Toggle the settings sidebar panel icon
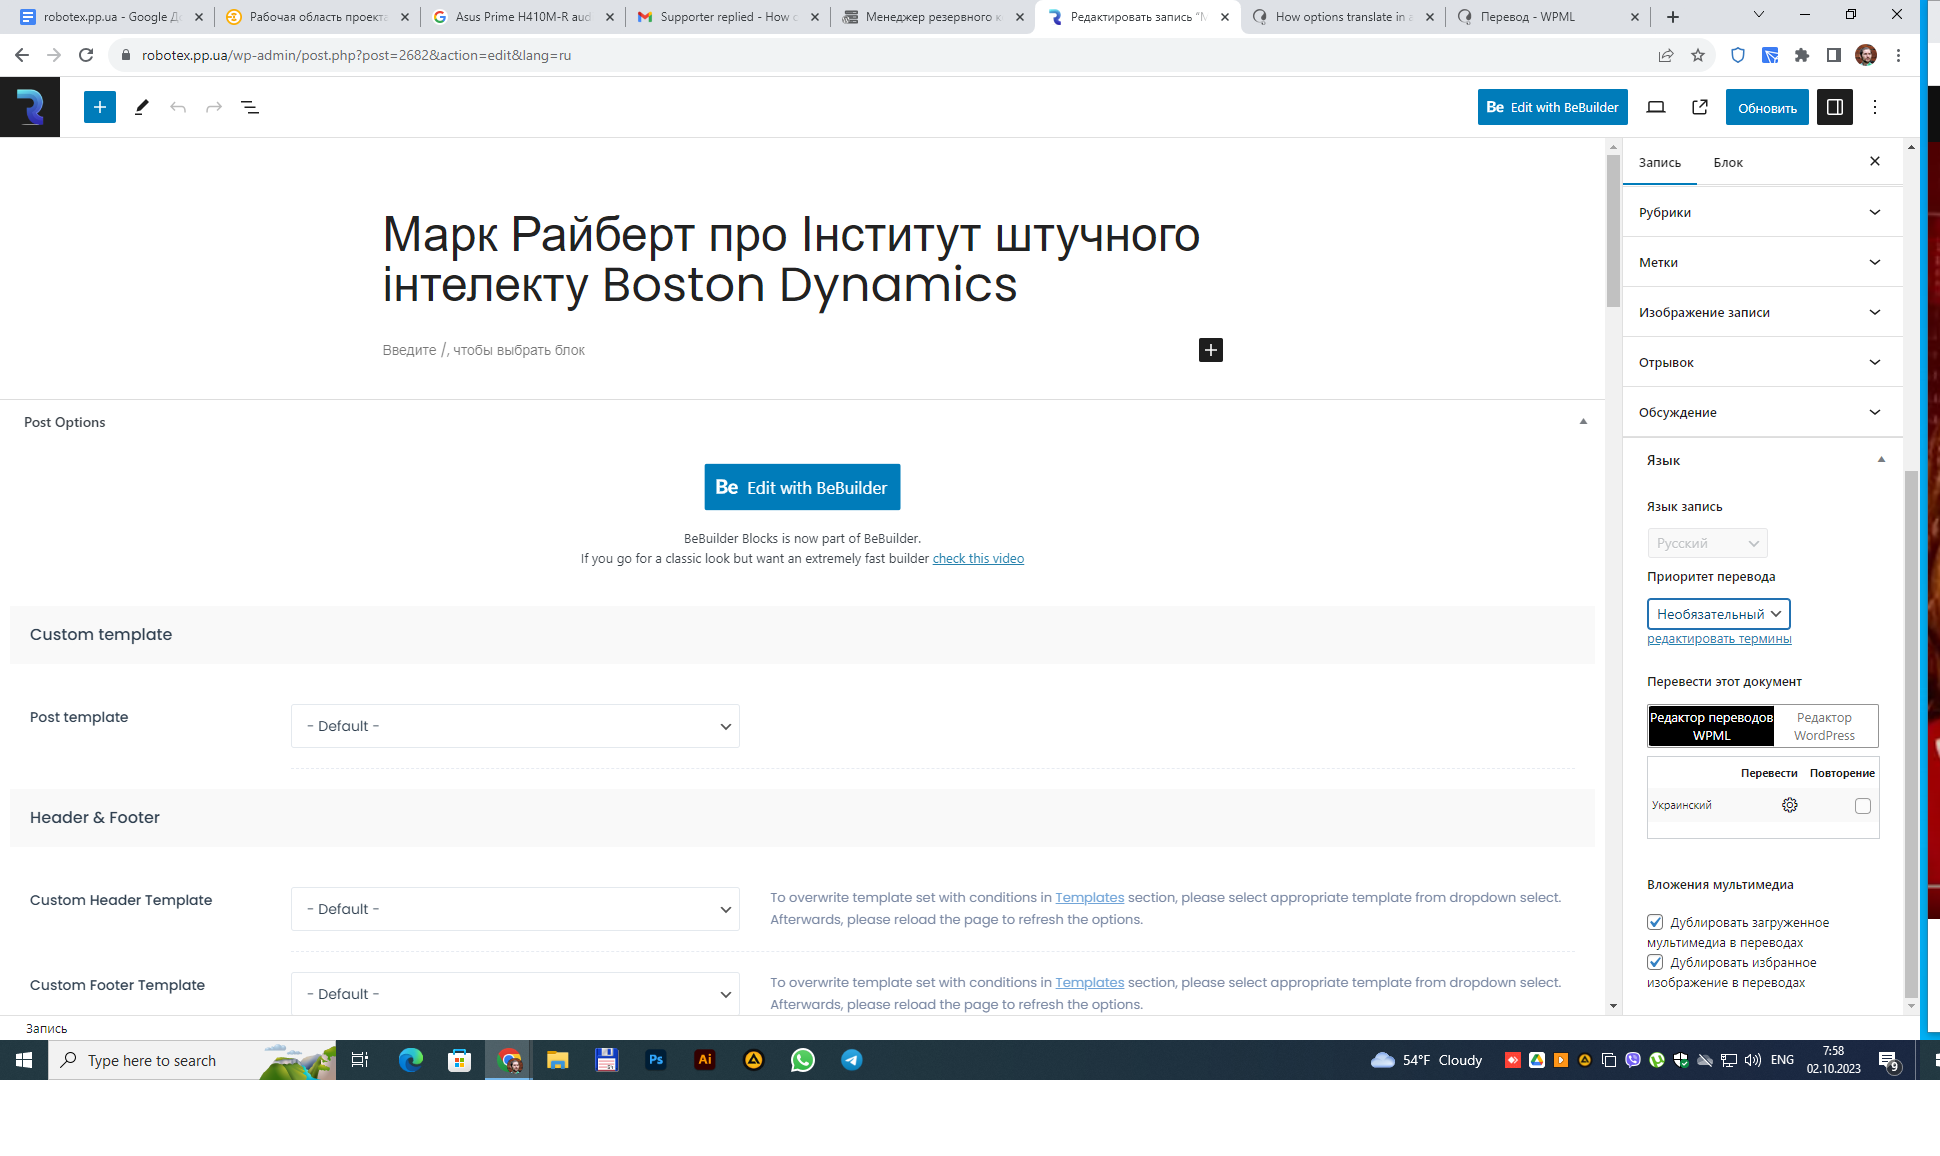 tap(1834, 107)
